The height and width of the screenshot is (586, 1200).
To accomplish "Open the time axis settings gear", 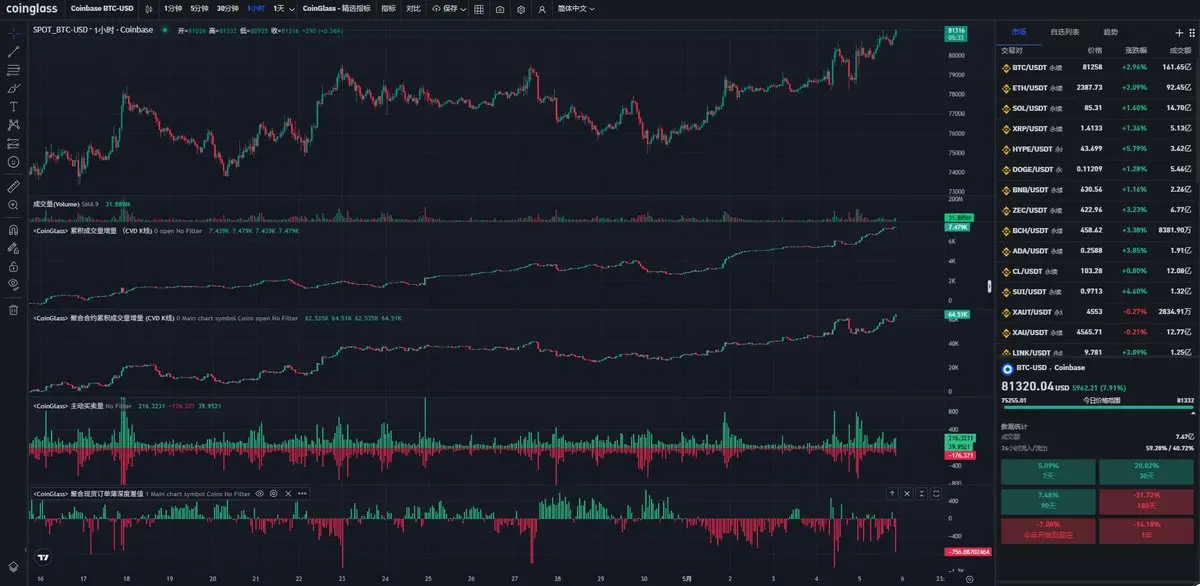I will tap(969, 579).
